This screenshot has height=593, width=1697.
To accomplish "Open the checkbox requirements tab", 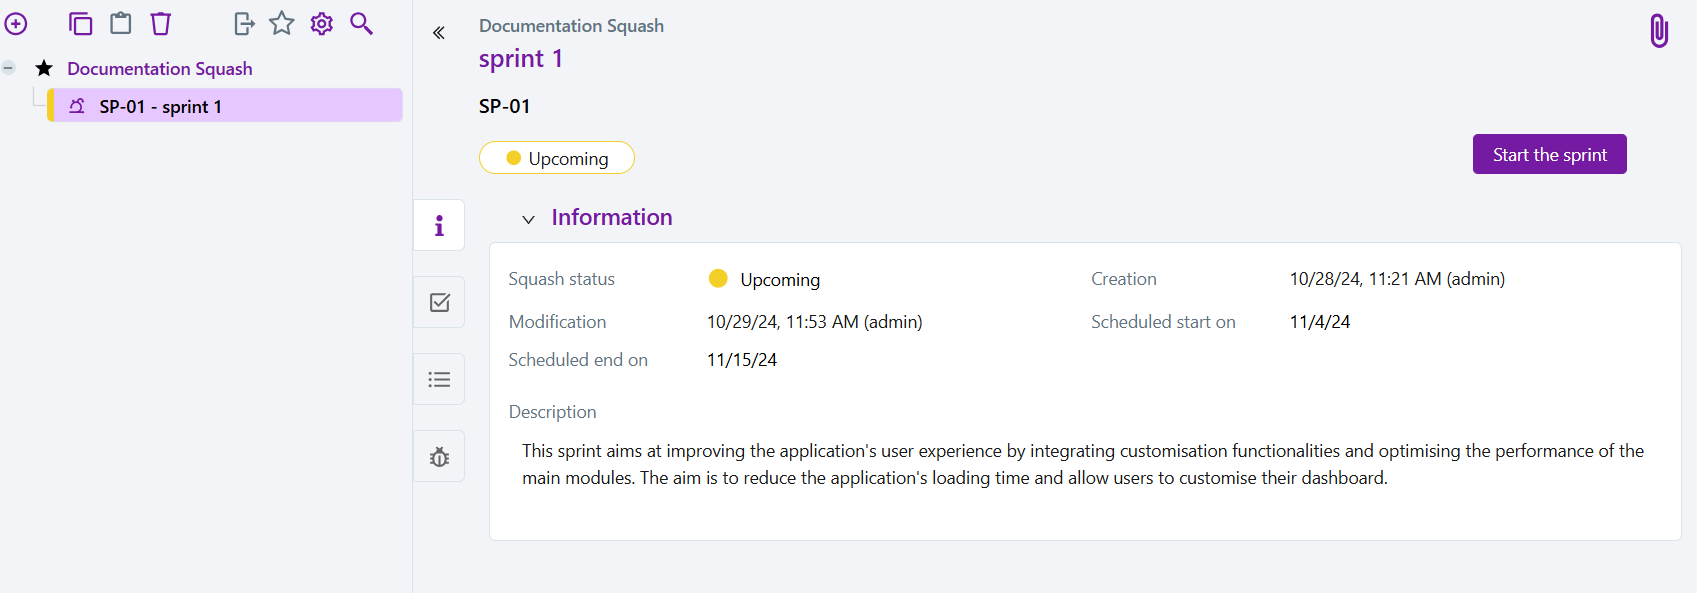I will [439, 302].
